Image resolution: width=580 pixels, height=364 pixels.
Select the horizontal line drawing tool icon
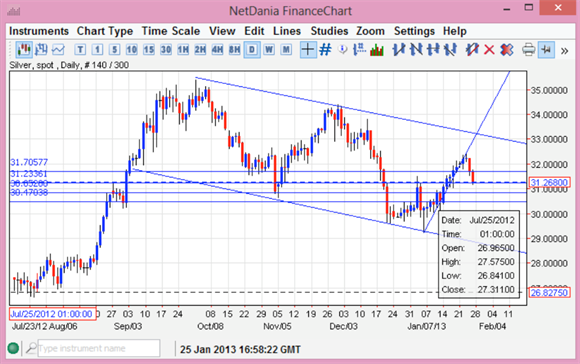pyautogui.click(x=433, y=50)
